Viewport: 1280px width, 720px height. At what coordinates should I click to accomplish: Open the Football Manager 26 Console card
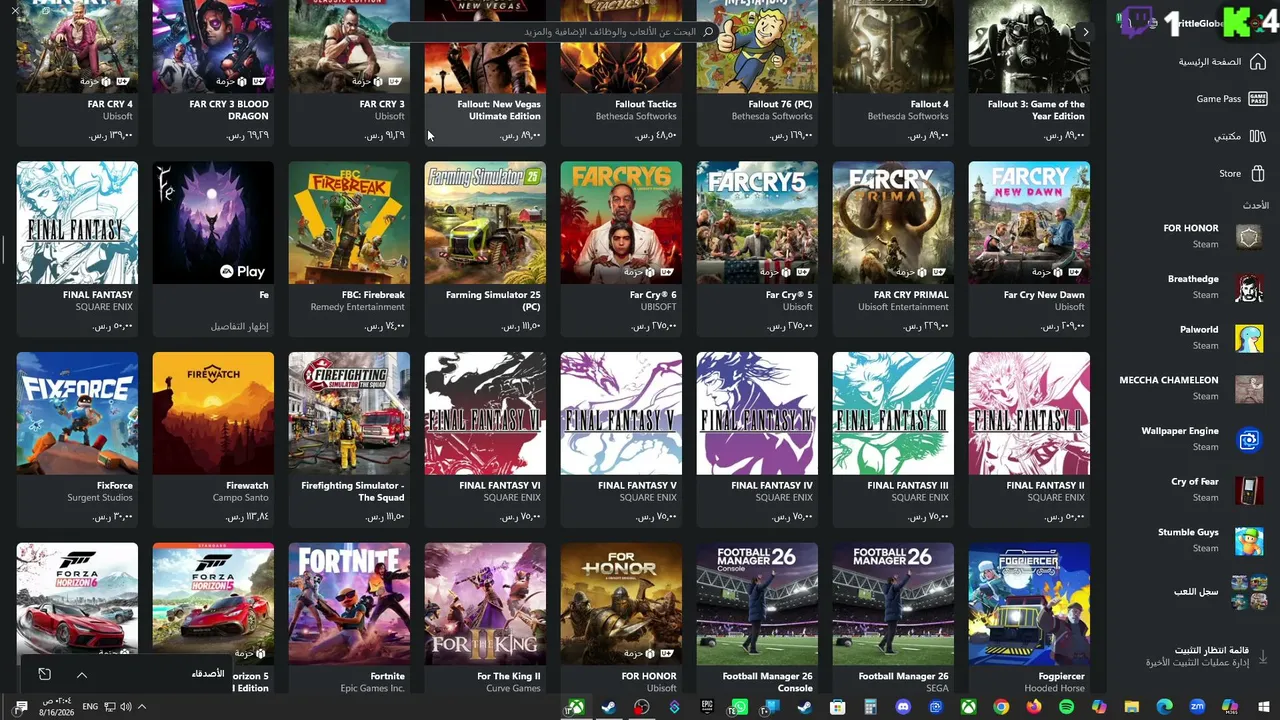pos(757,618)
